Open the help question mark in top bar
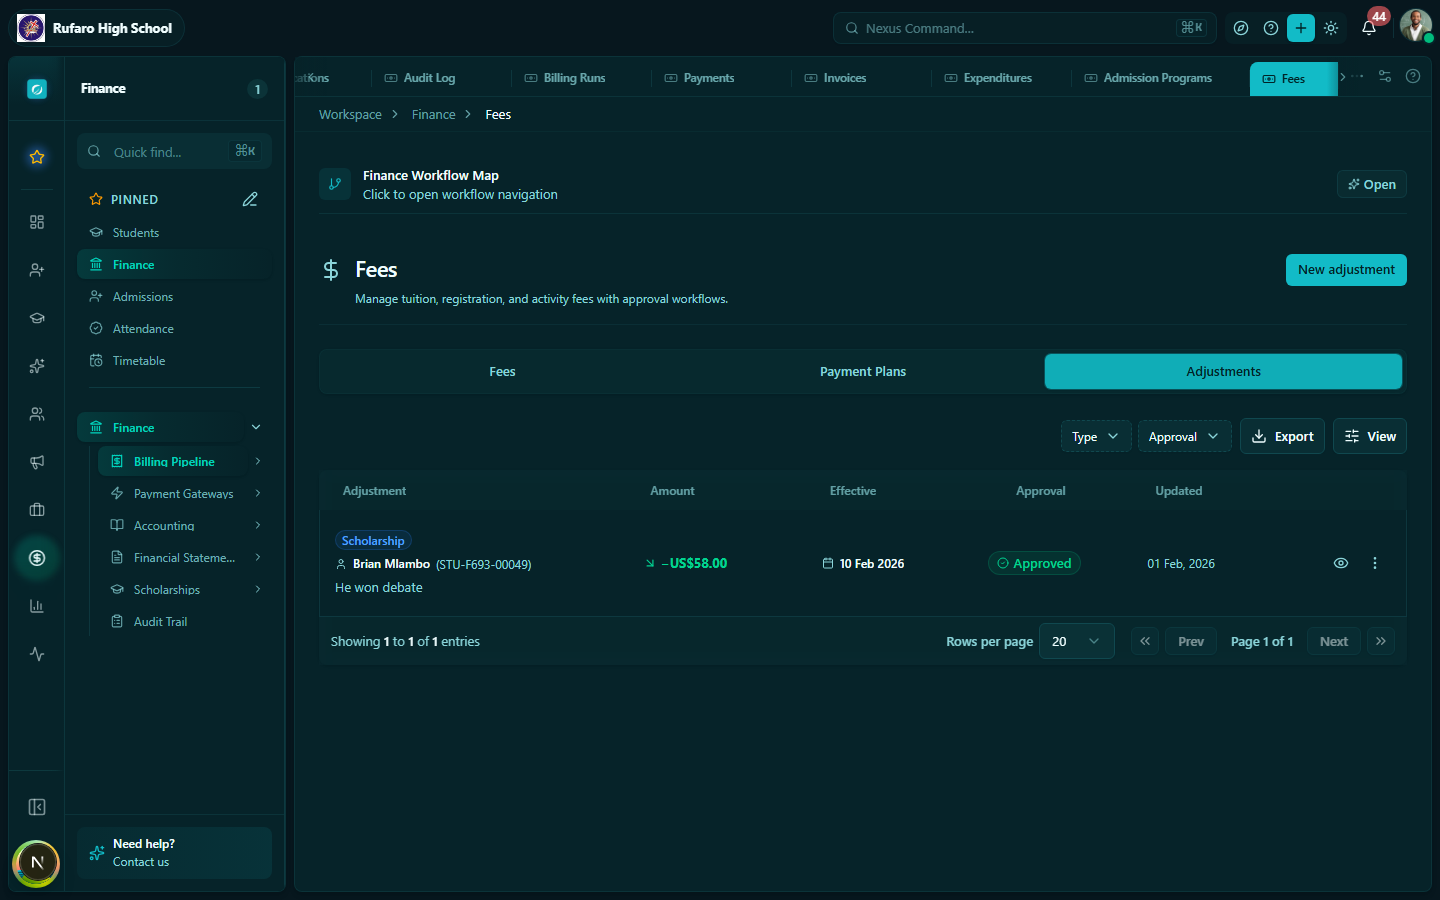 [x=1271, y=28]
